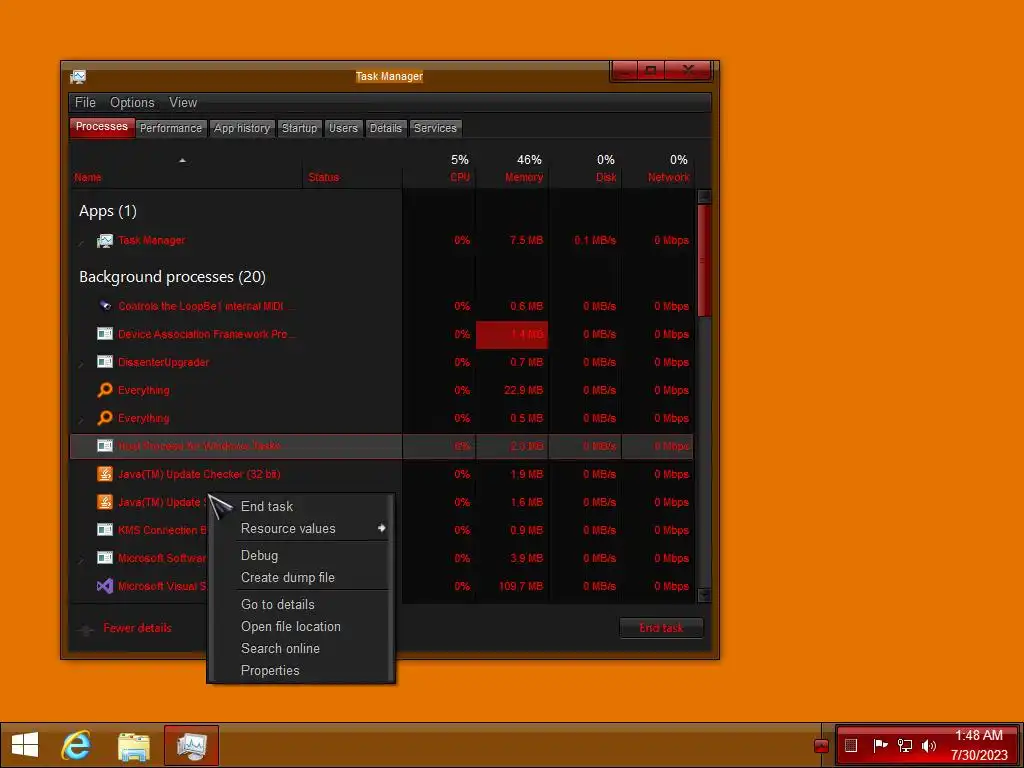The height and width of the screenshot is (768, 1024).
Task: Click the process list scrollbar thumb
Action: click(x=704, y=260)
